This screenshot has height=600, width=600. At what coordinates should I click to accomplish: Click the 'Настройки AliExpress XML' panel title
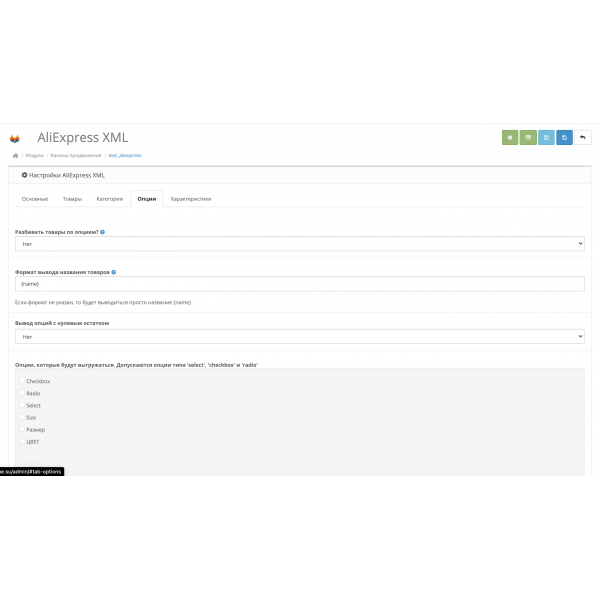click(x=67, y=175)
